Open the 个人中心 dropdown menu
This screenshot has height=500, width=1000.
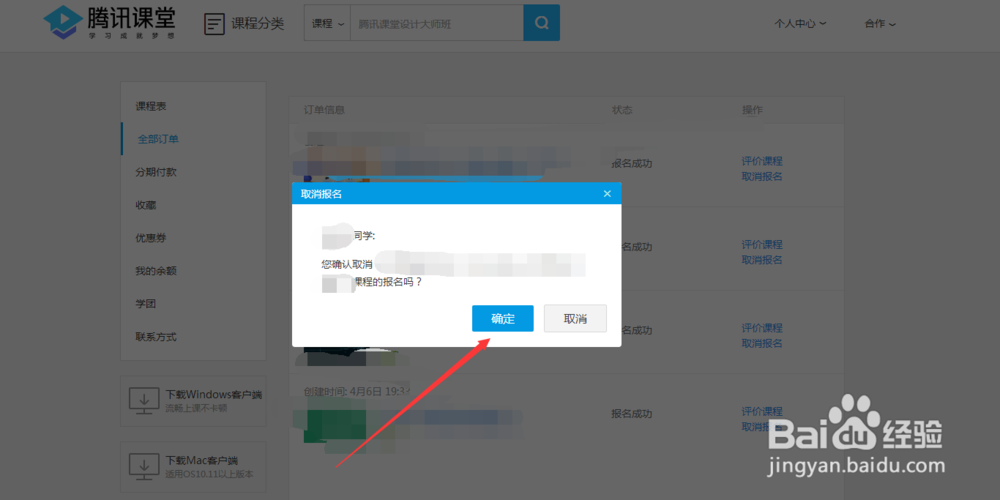click(x=800, y=24)
